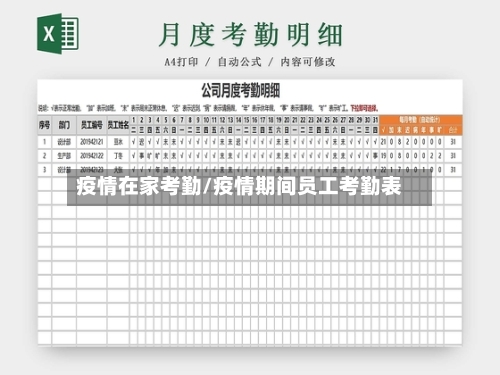Image resolution: width=500 pixels, height=375 pixels.
Task: Click the total 31 in row 2
Action: tap(453, 156)
